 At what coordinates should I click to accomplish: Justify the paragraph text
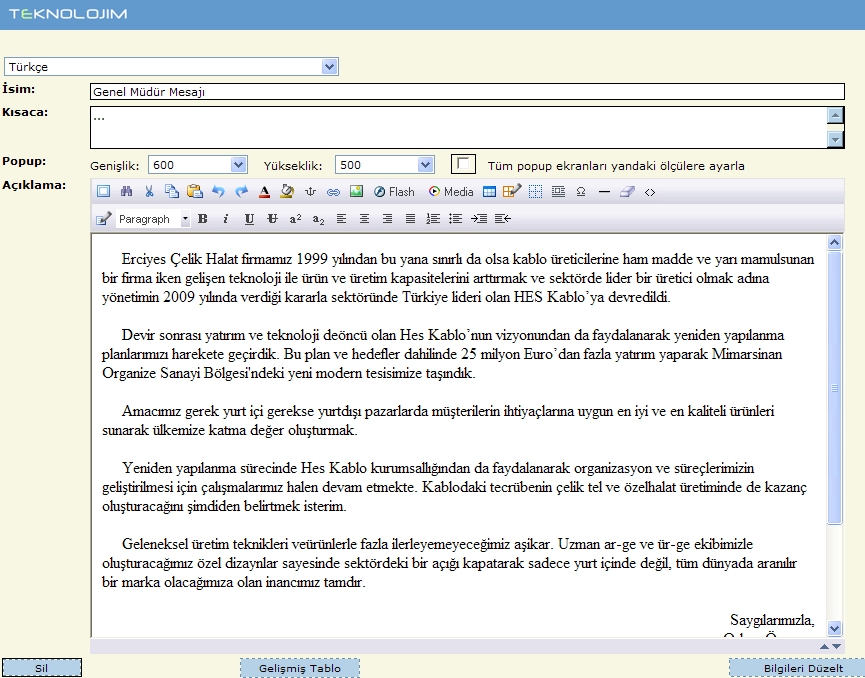tap(410, 219)
